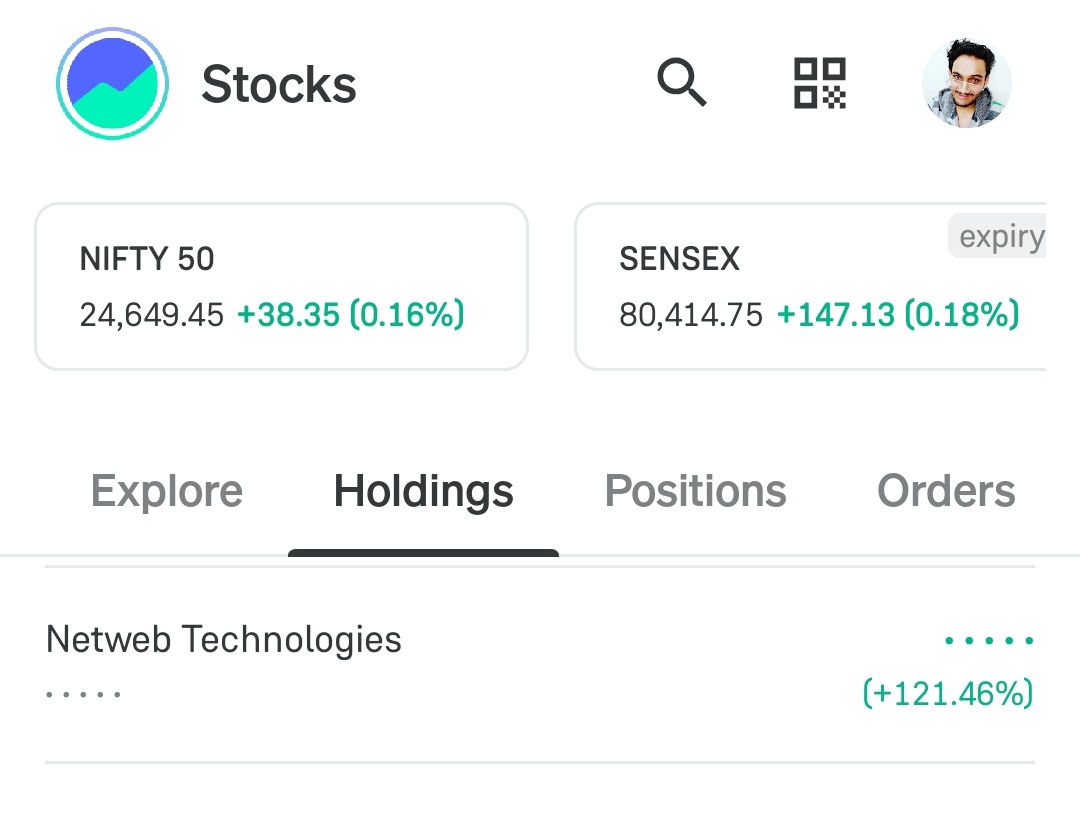Open the search magnifier icon
Screen dimensions: 1080x813
pyautogui.click(x=681, y=83)
